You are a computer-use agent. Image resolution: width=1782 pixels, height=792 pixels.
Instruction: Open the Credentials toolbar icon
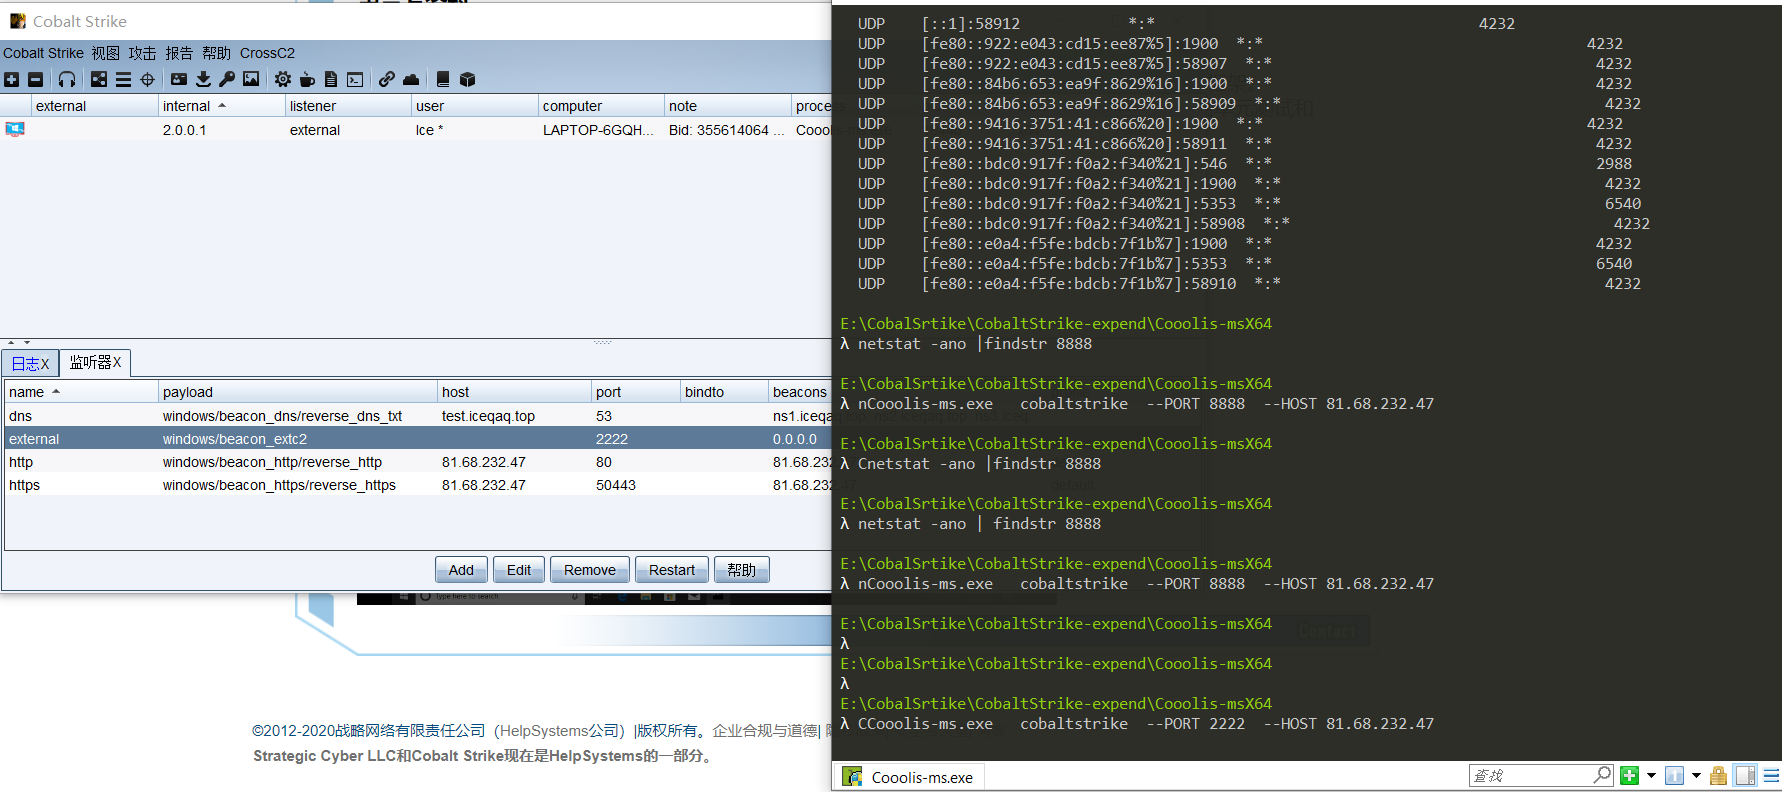(179, 79)
